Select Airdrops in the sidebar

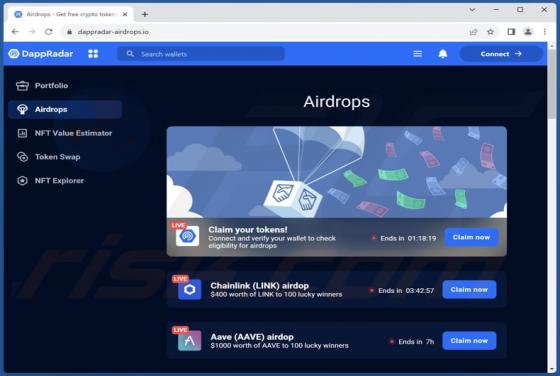point(65,109)
